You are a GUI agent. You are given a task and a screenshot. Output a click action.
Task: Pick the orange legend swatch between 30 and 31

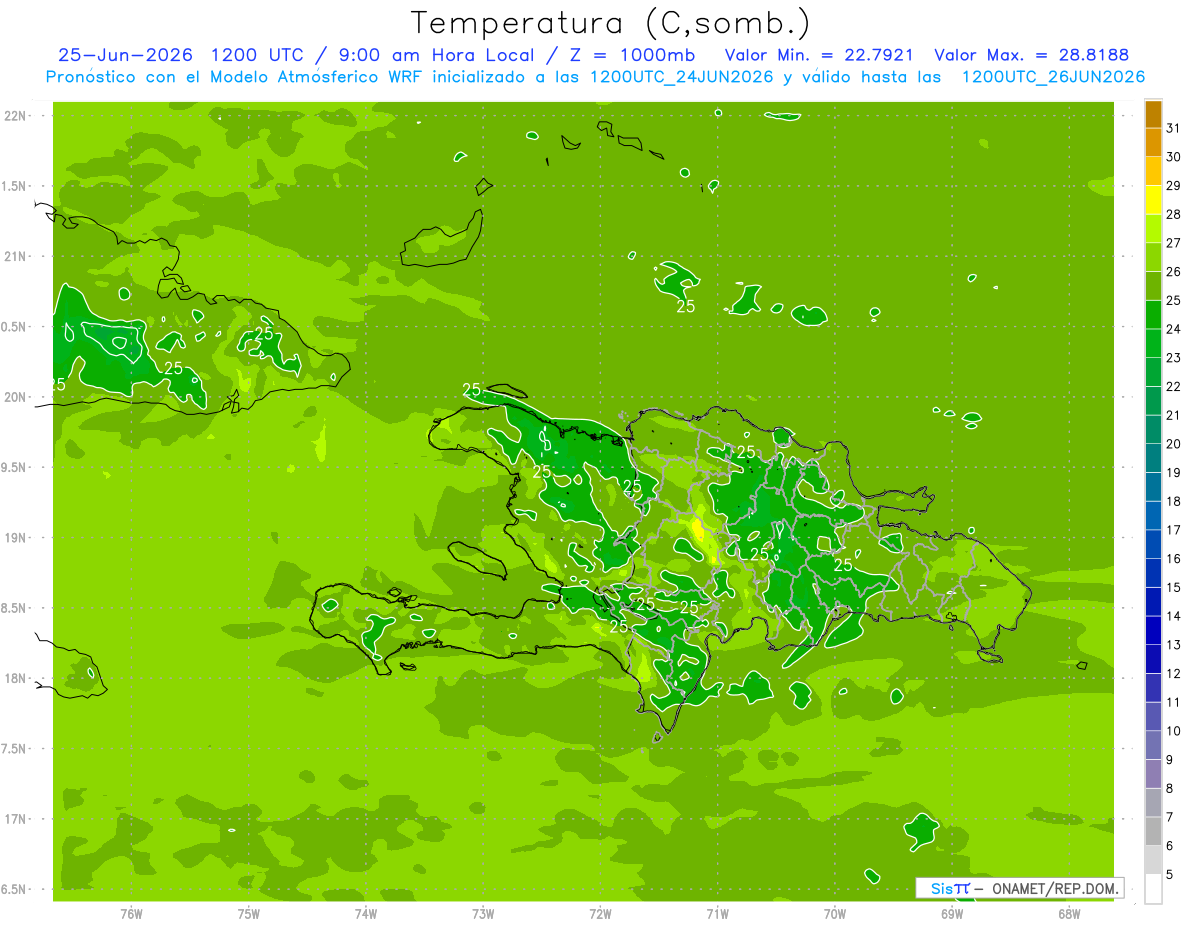point(1153,143)
